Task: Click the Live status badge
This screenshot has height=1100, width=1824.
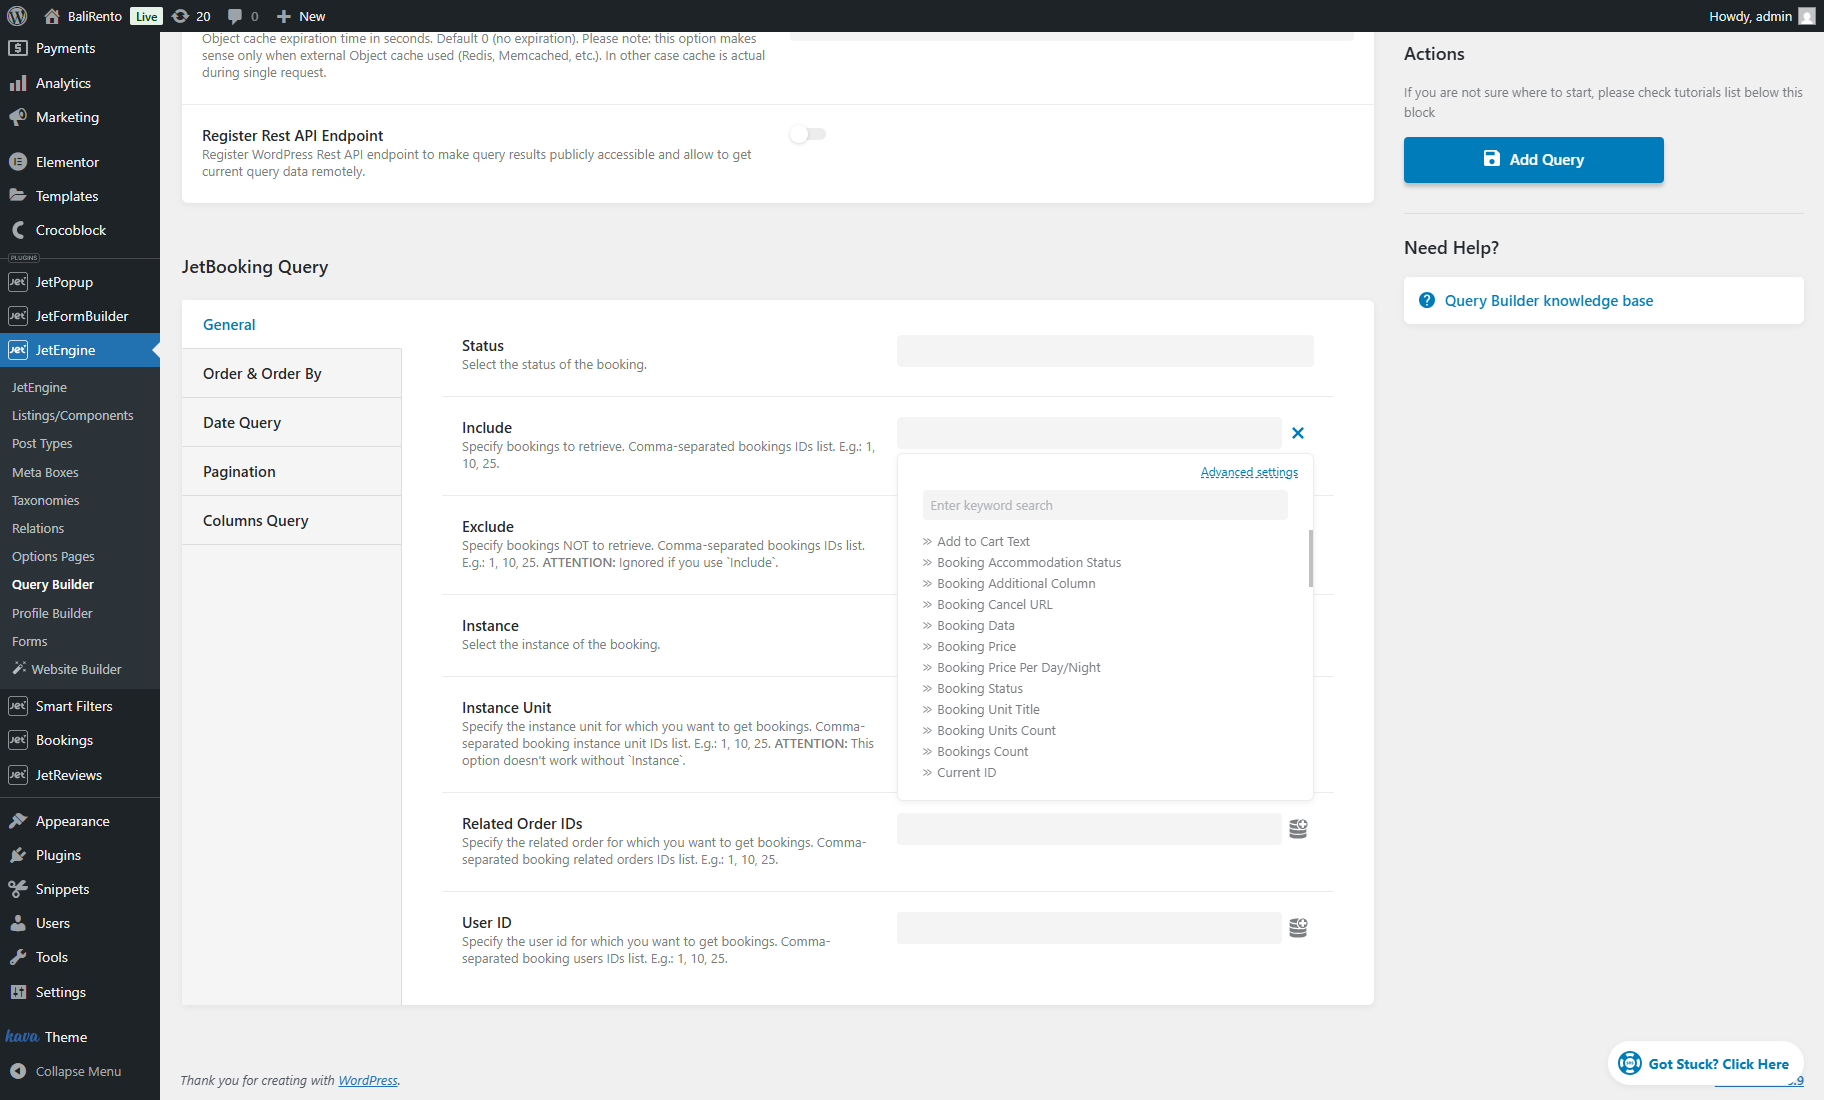Action: click(x=147, y=16)
